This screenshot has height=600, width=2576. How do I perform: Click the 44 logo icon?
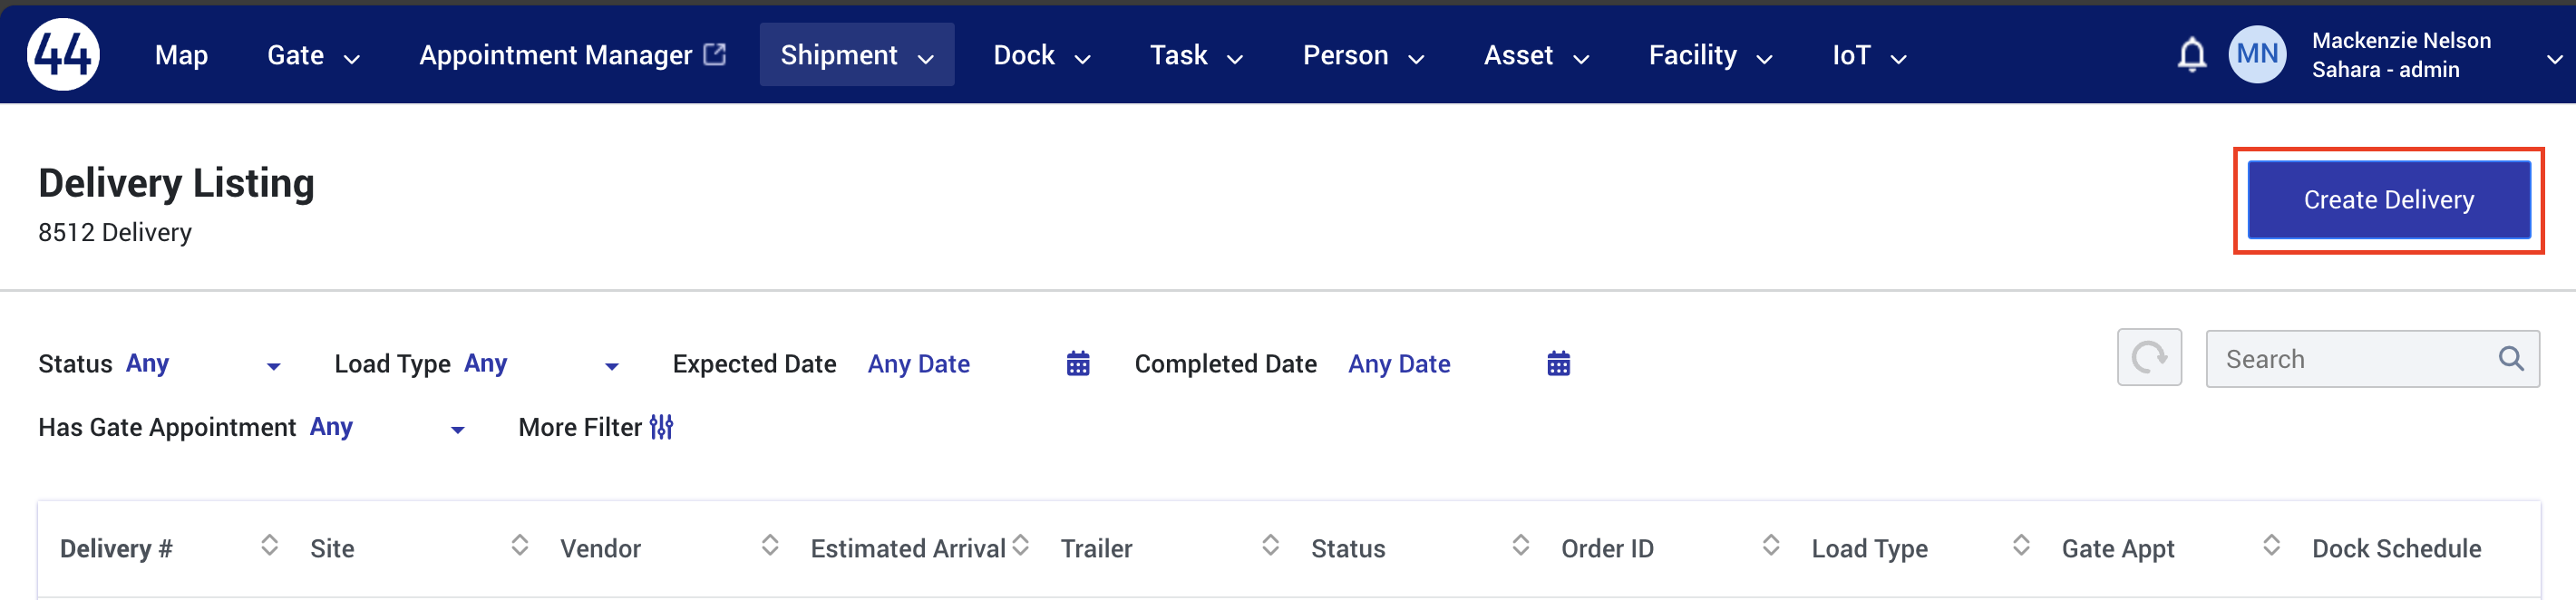(63, 54)
